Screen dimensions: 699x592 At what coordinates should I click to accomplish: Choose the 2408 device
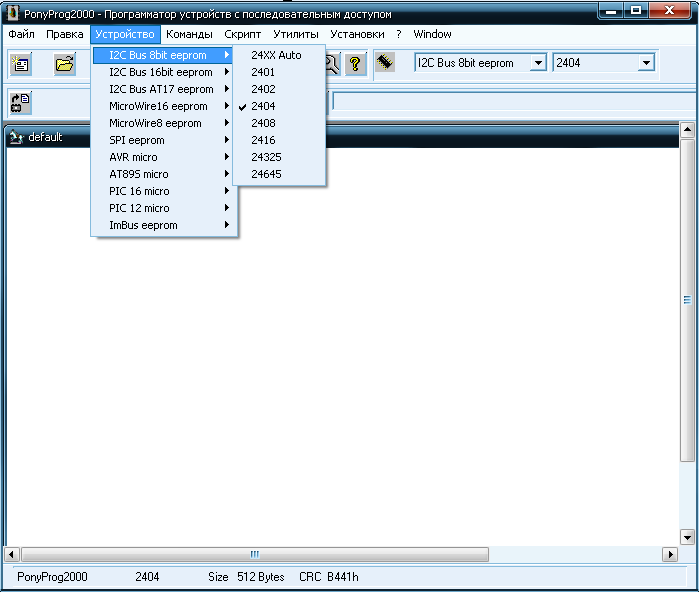(279, 123)
